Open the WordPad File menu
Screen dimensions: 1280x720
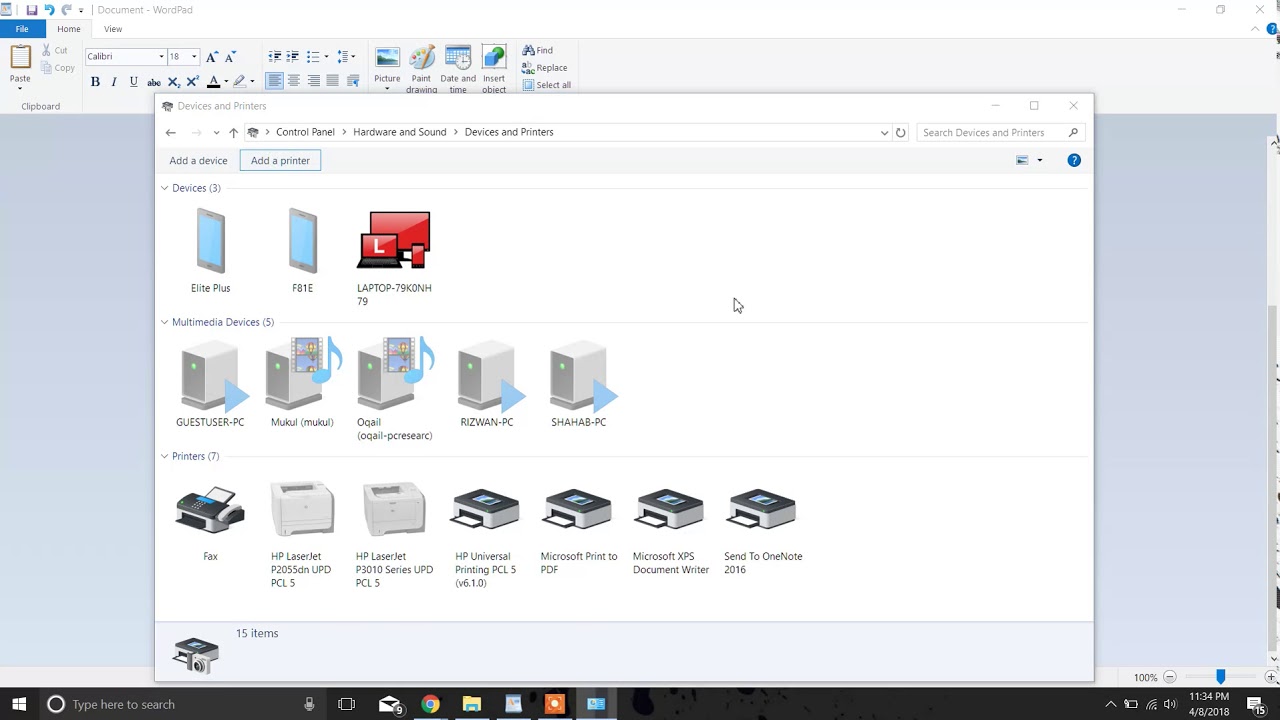point(22,29)
